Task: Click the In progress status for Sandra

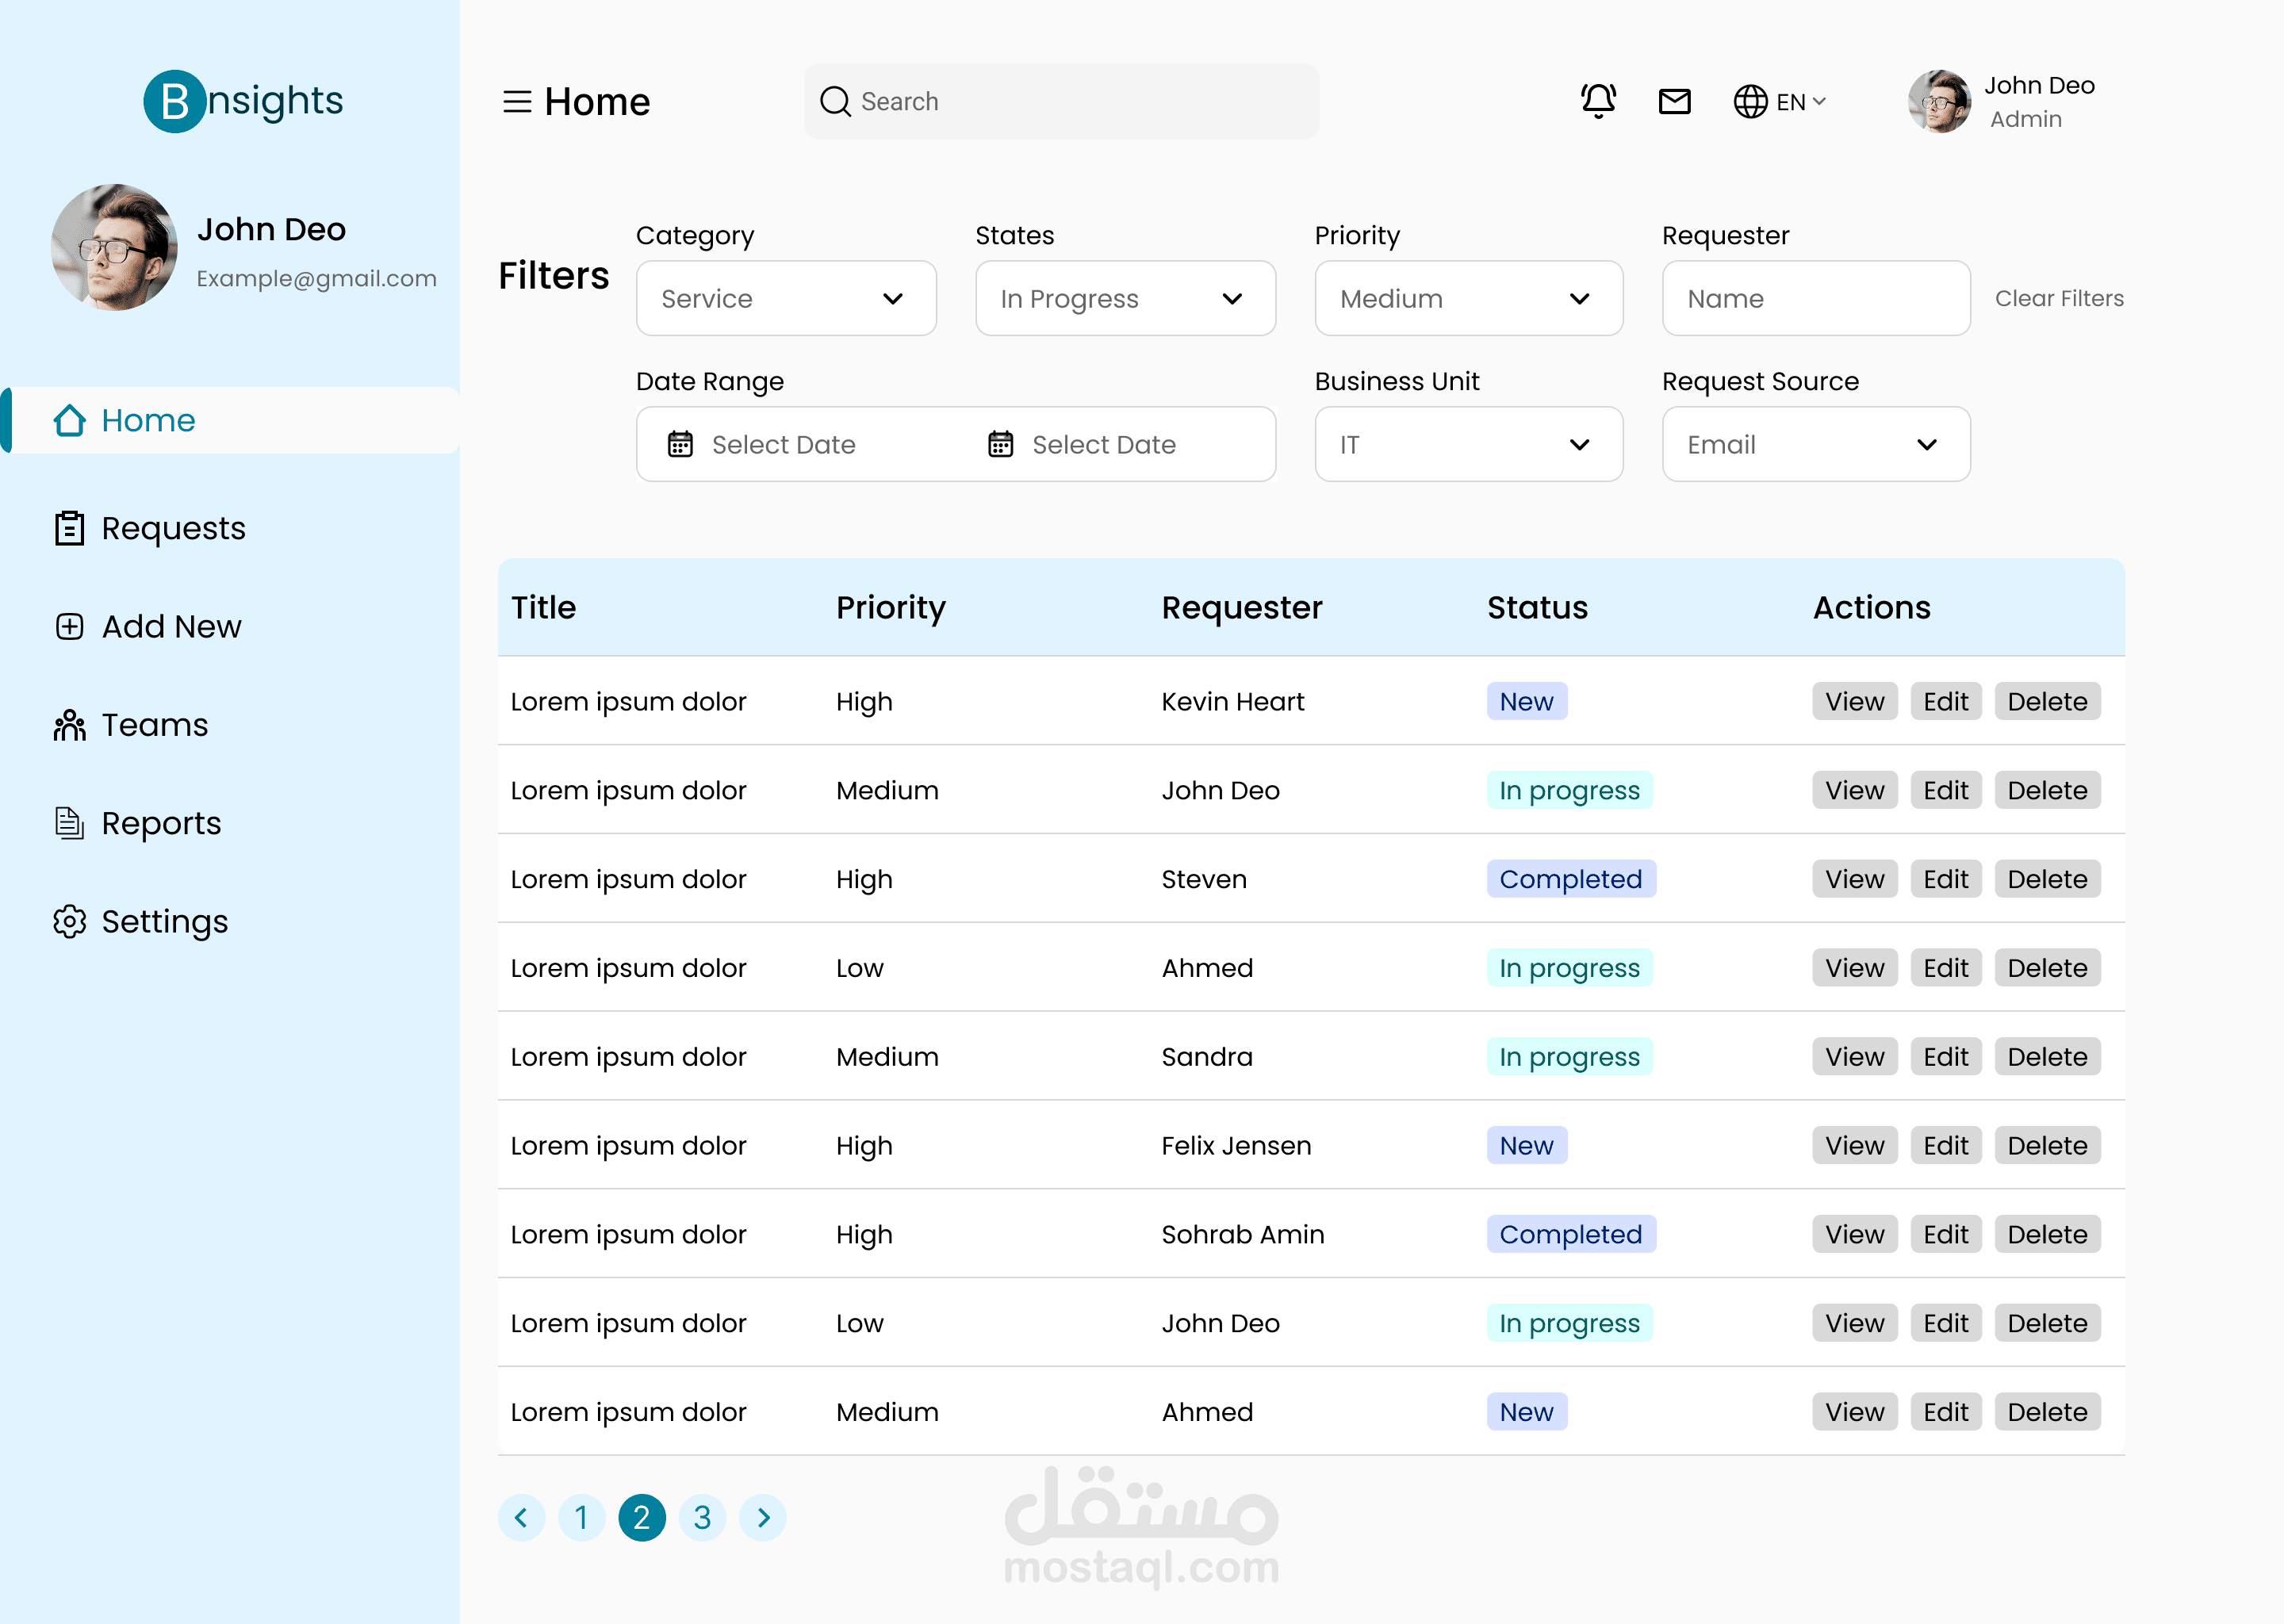Action: coord(1569,1056)
